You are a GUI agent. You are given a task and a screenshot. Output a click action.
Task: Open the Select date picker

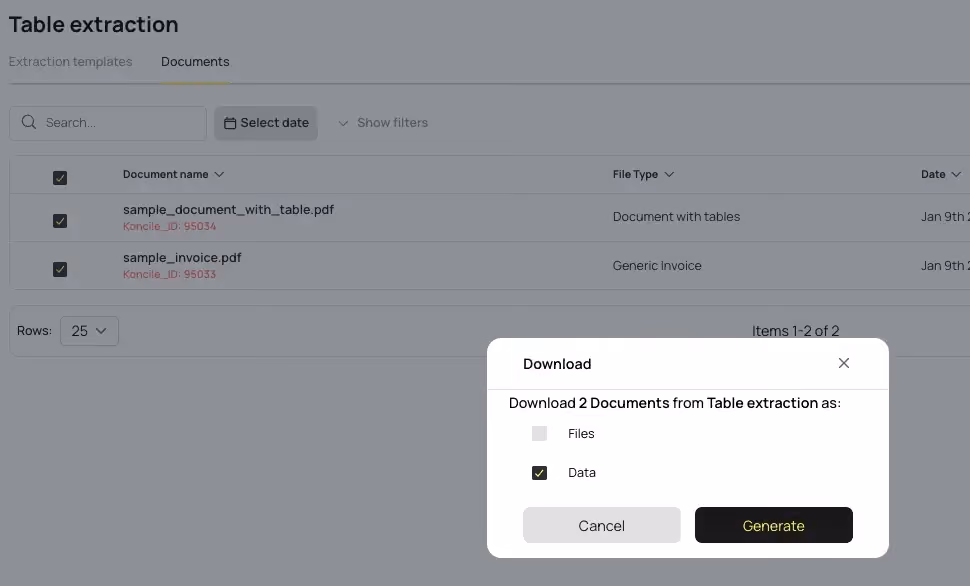coord(266,123)
